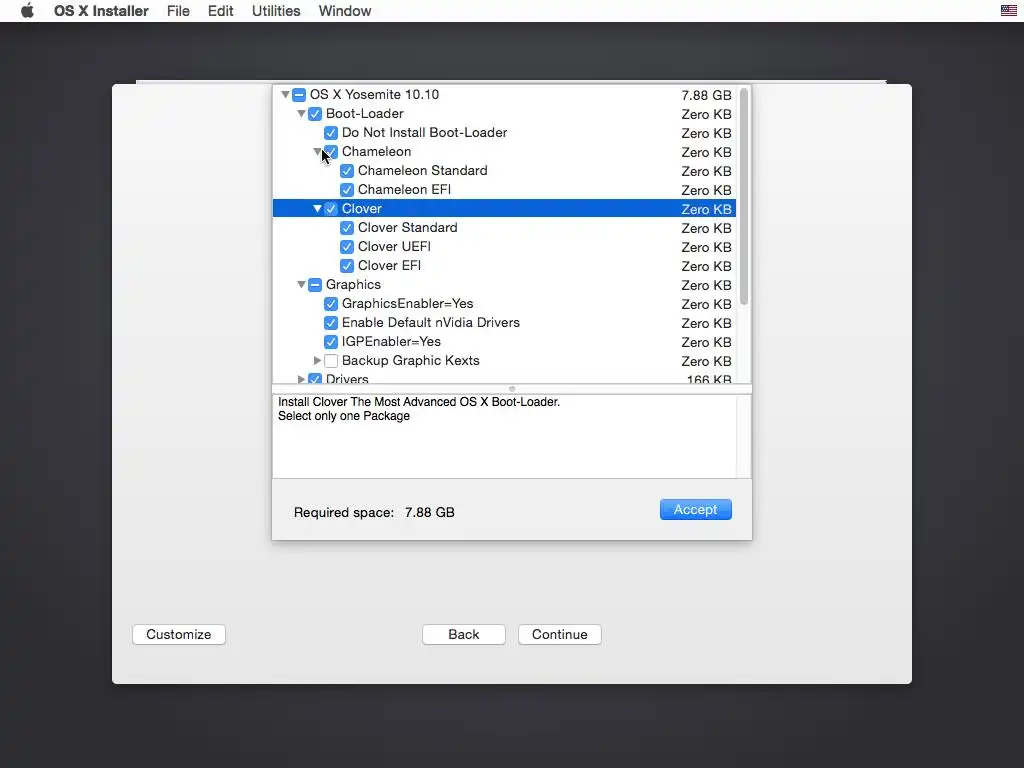Uncheck Clover UEFI checkbox
The image size is (1024, 768).
pos(347,246)
